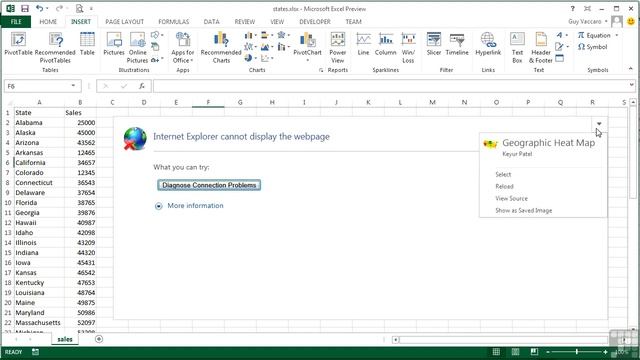The width and height of the screenshot is (640, 360).
Task: Select the Massachusetts cell
Action: pos(39,322)
